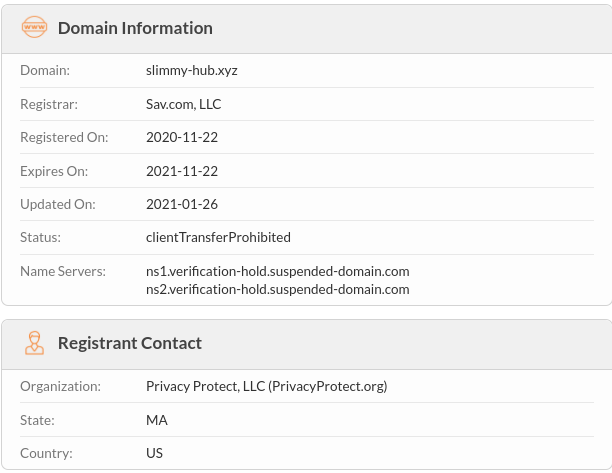Click the registrant person icon
The height and width of the screenshot is (473, 612).
(x=34, y=343)
